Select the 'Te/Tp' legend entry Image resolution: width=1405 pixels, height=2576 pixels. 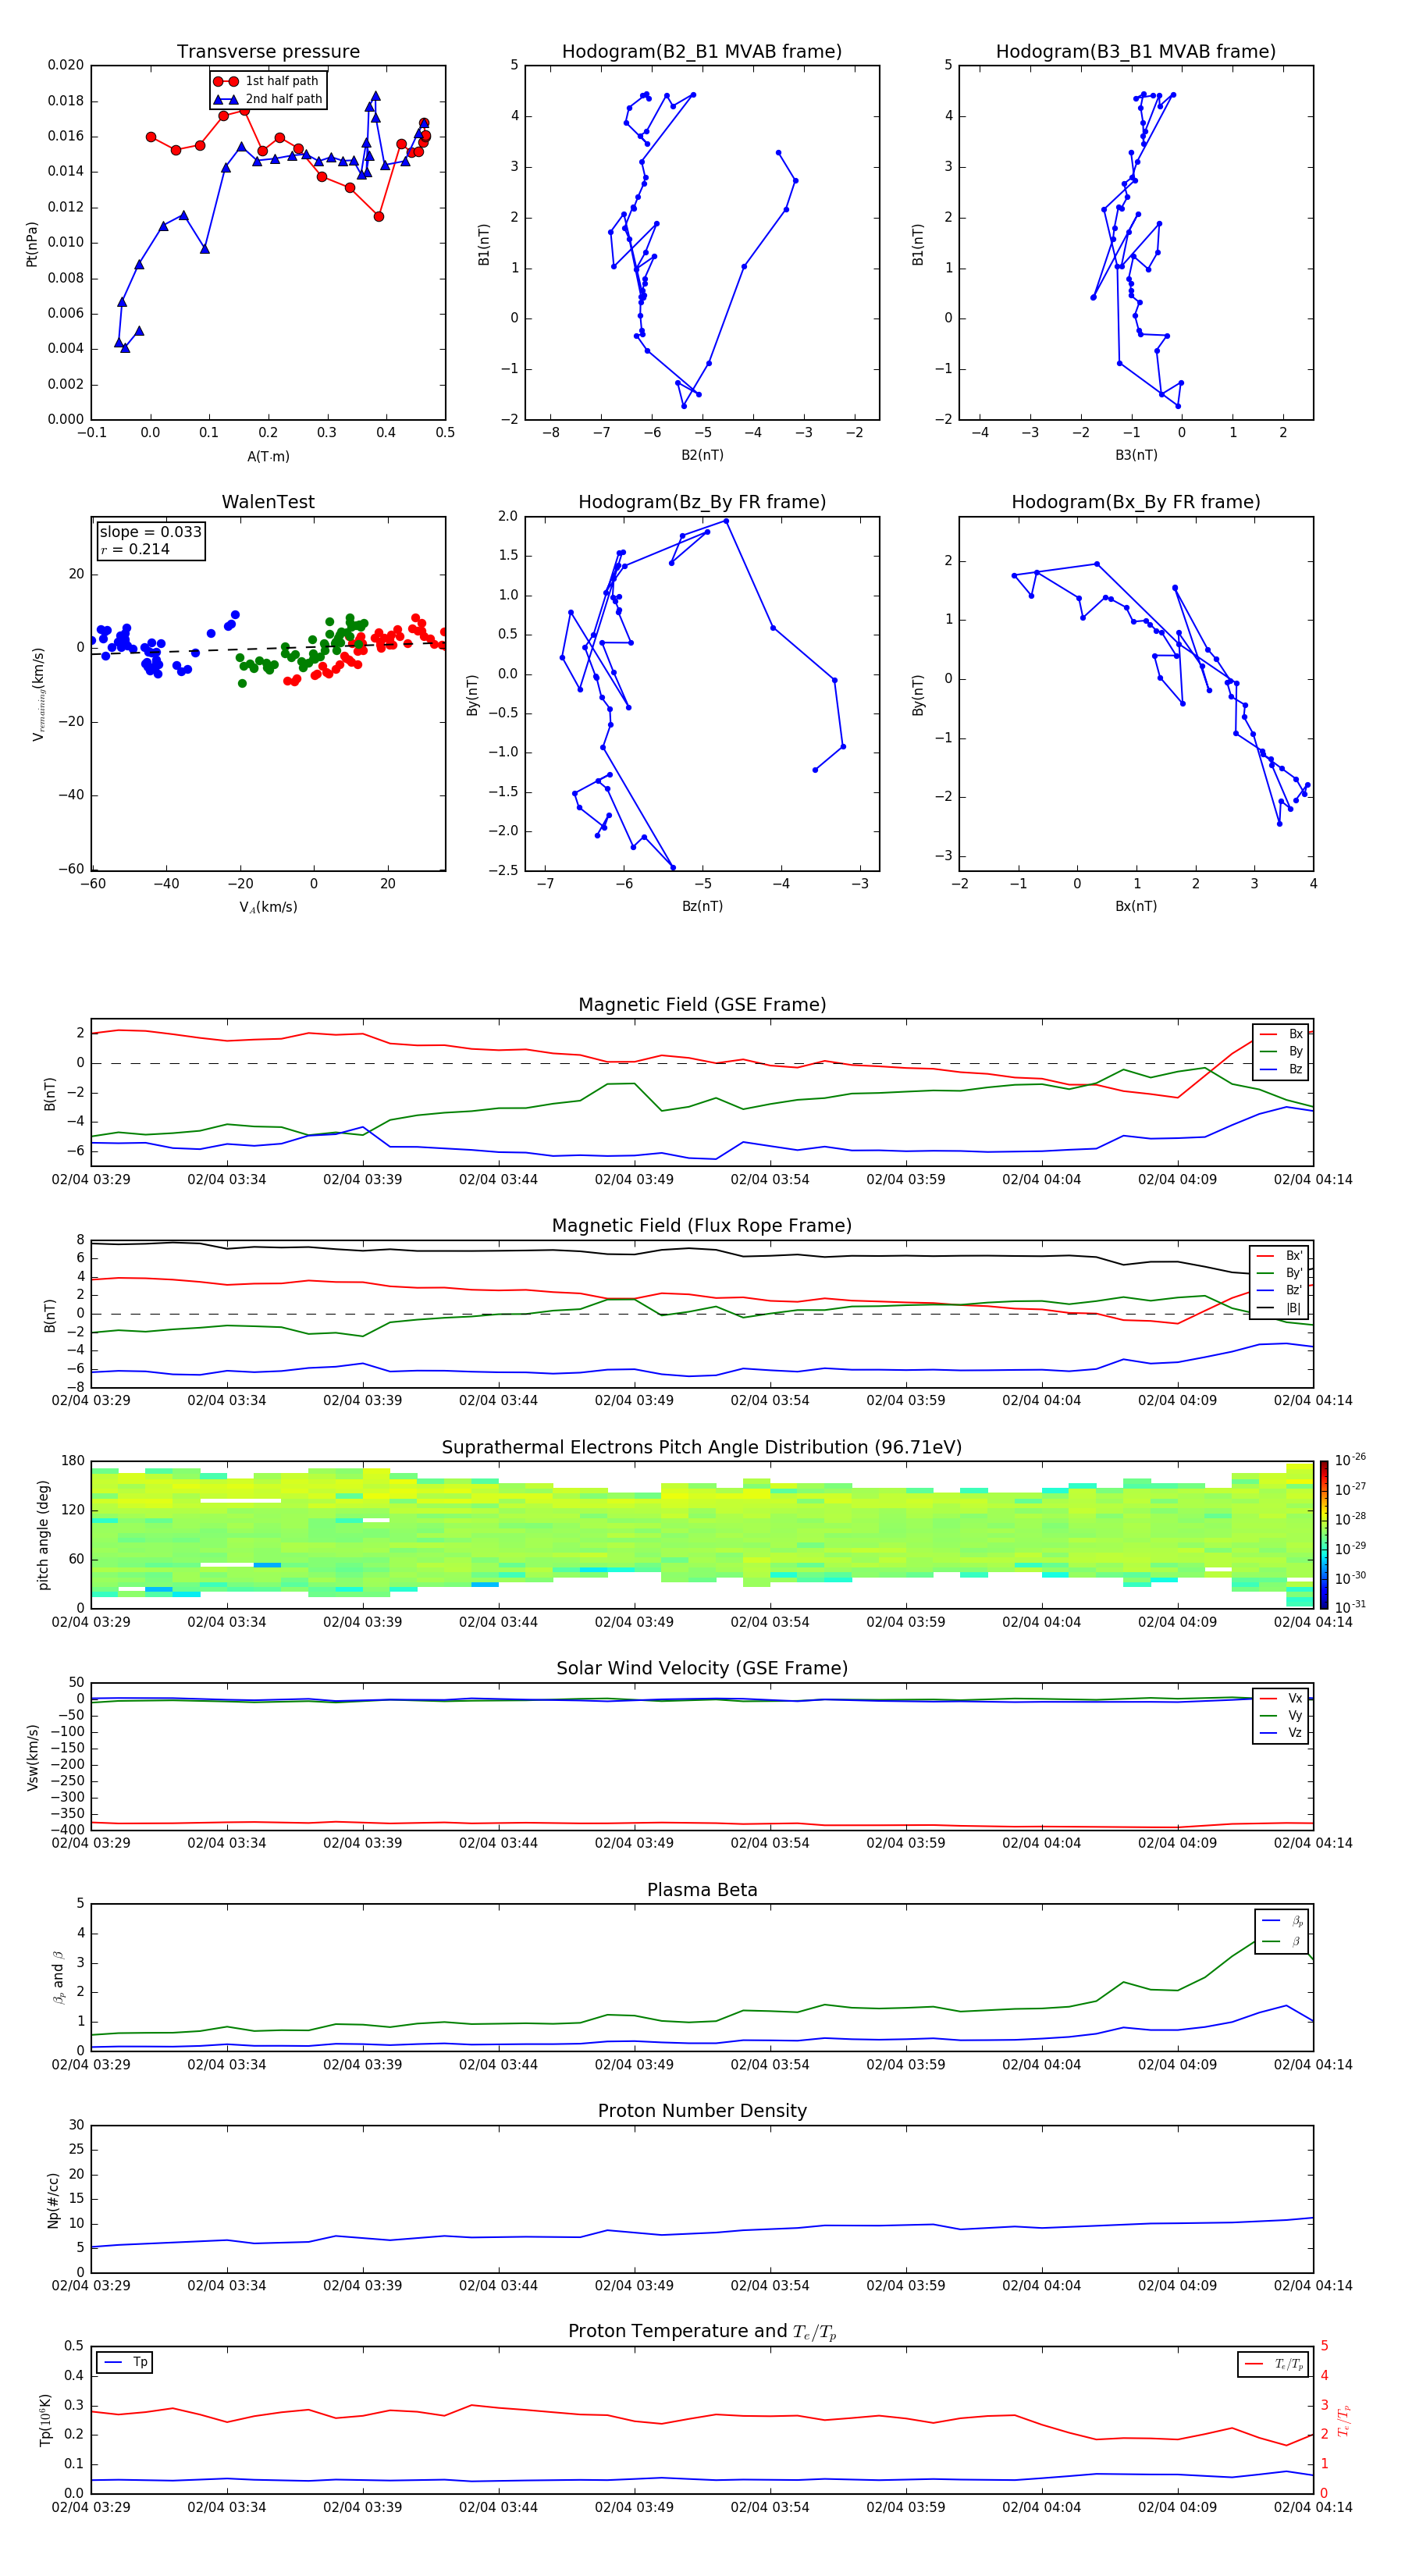[x=1274, y=2364]
